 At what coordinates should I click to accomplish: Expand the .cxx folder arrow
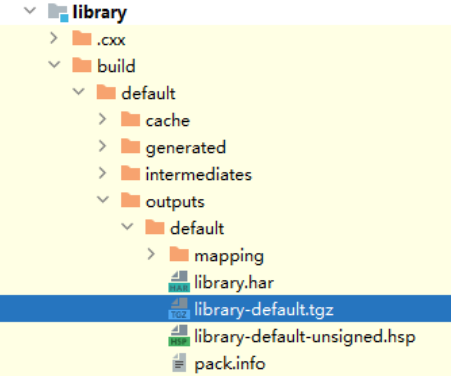(x=54, y=38)
